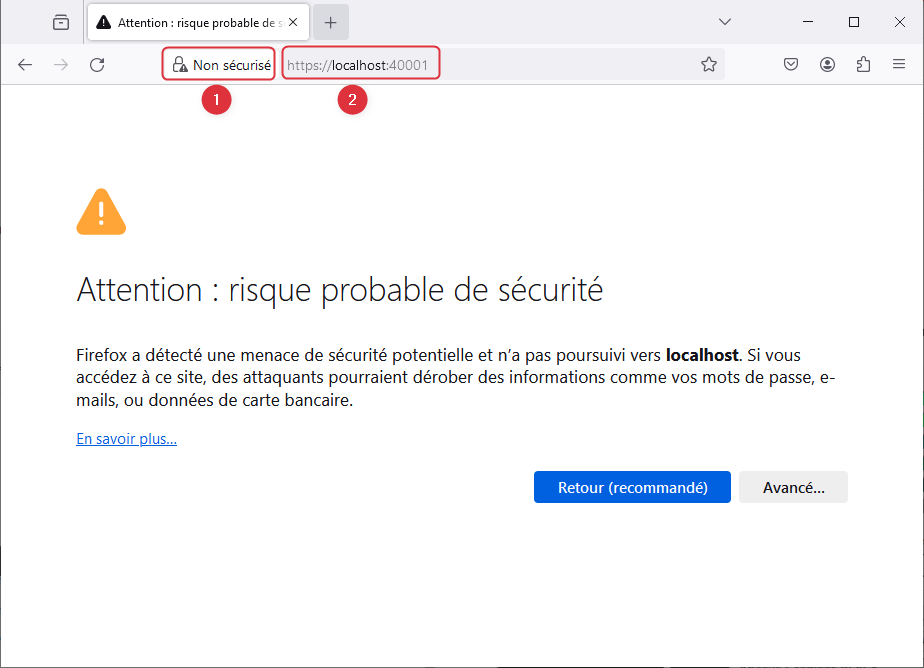The image size is (924, 668).
Task: Maximize the Firefox window
Action: (x=853, y=22)
